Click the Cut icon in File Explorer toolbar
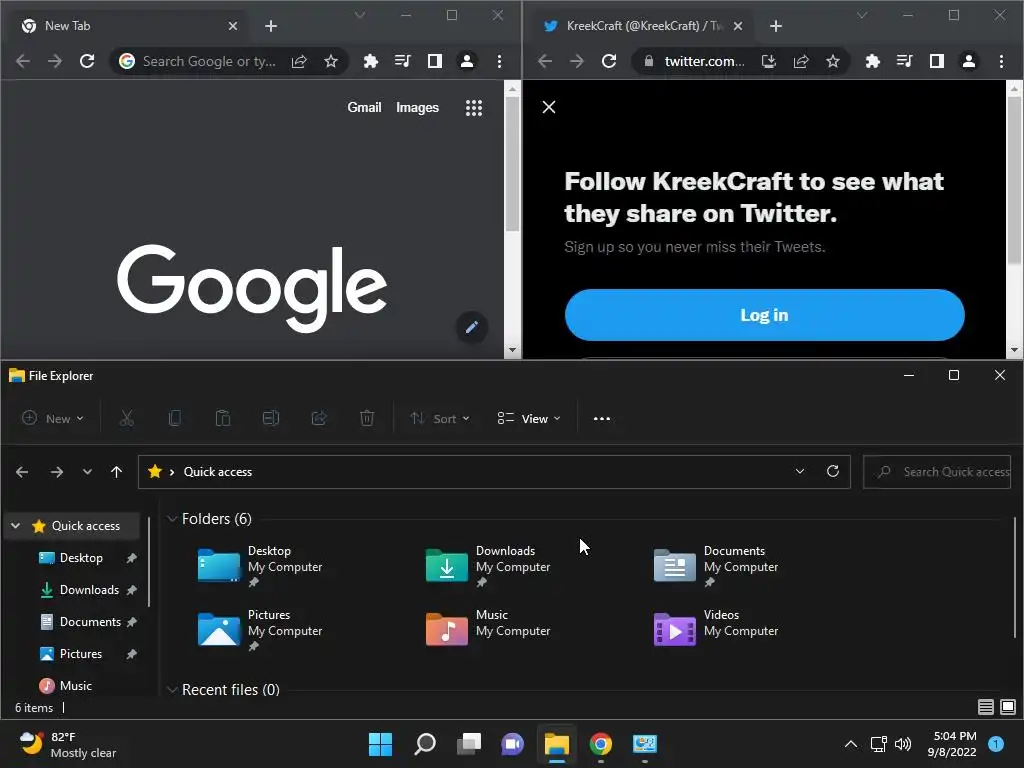 tap(127, 419)
